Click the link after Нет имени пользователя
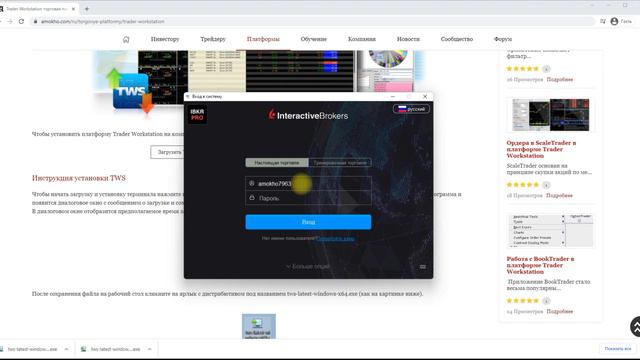This screenshot has height=360, width=640. pyautogui.click(x=335, y=238)
